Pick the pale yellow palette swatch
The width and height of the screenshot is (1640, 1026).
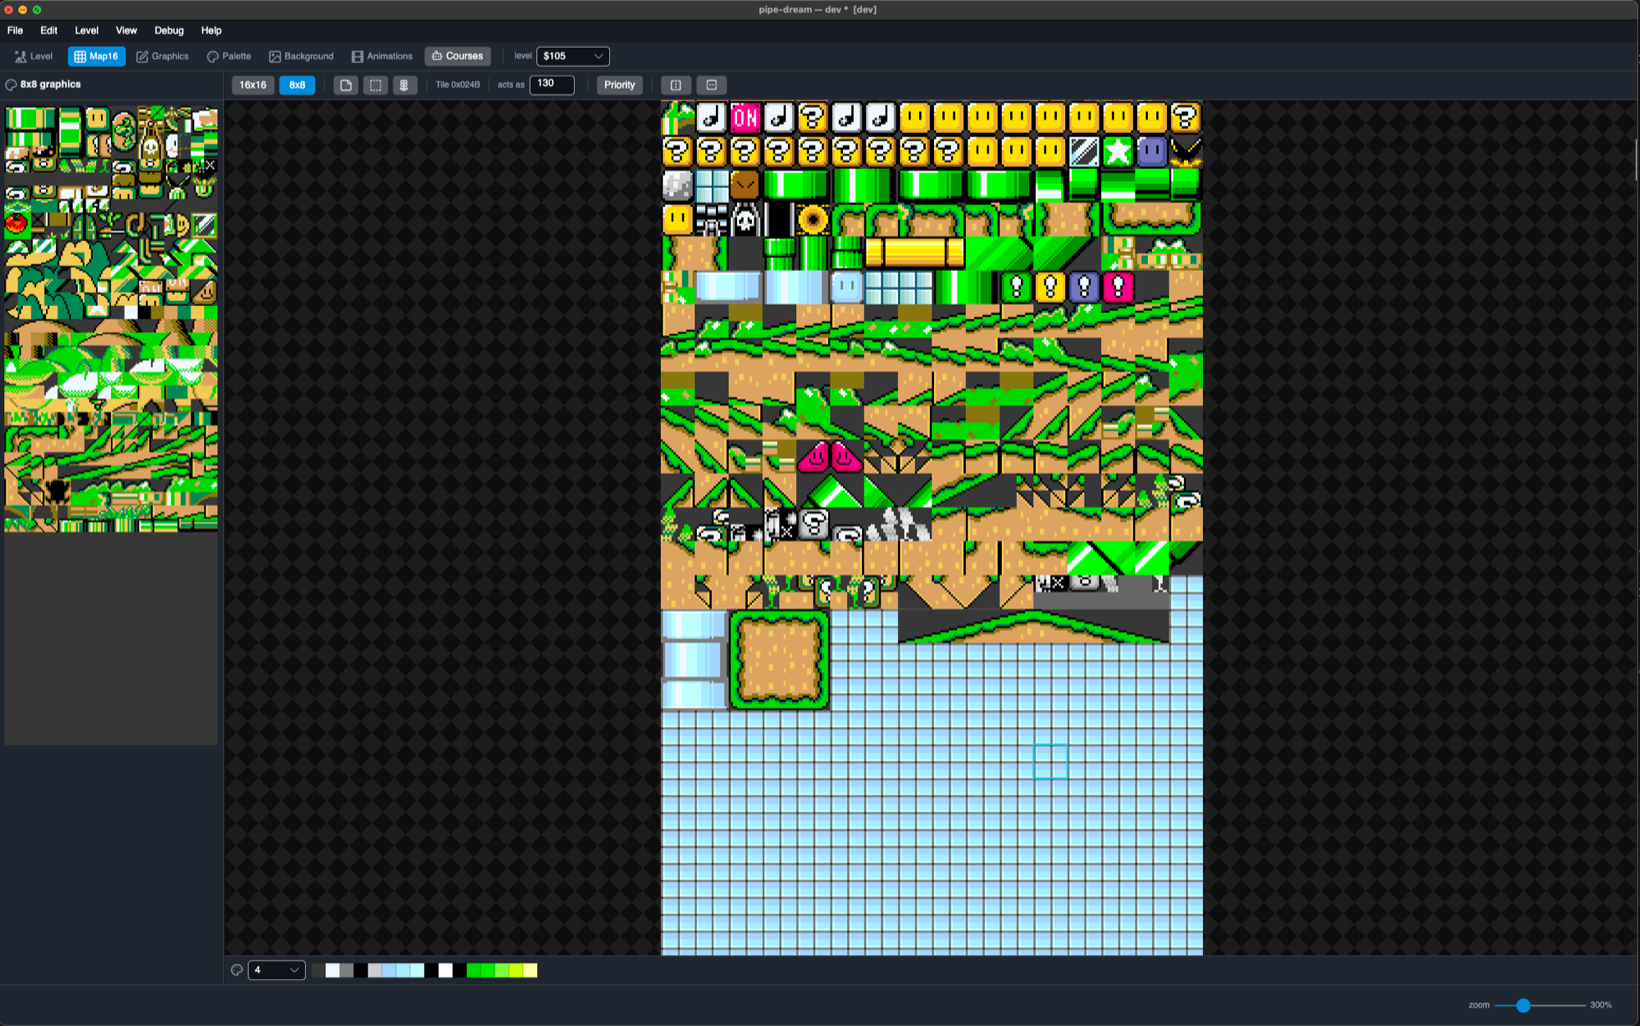point(530,970)
